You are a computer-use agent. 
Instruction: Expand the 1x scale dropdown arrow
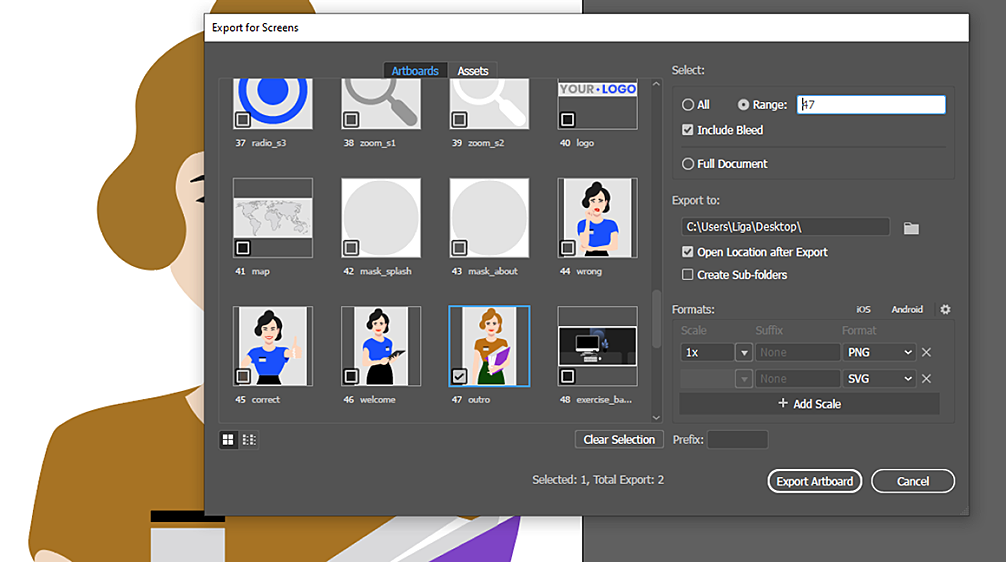point(743,352)
